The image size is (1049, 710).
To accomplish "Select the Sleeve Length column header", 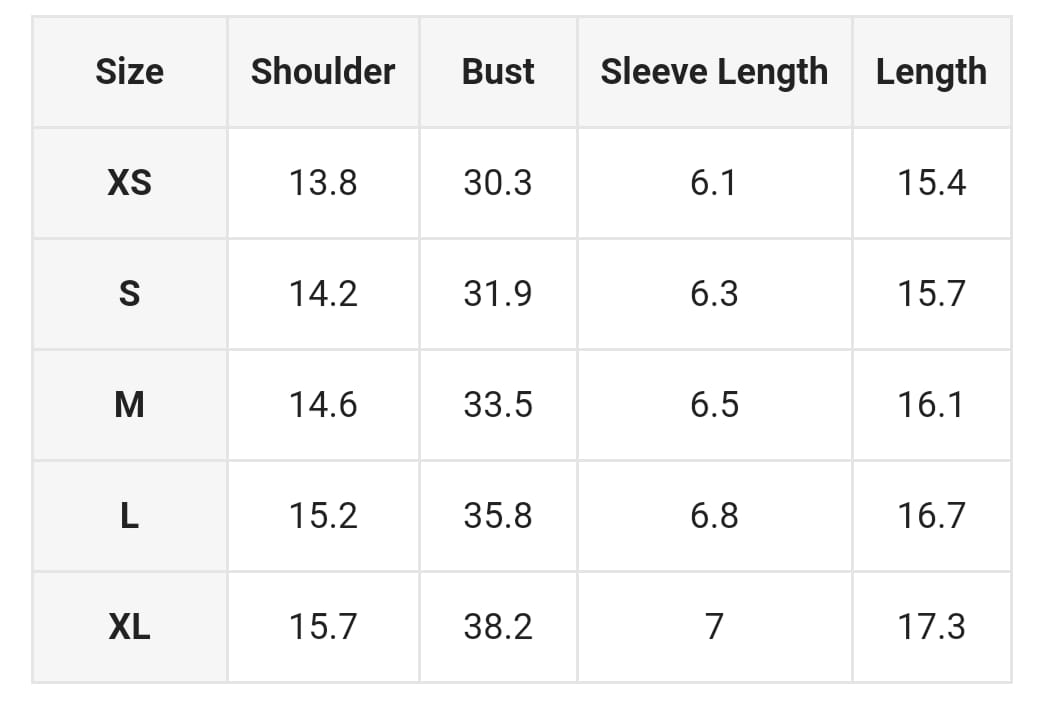I will click(x=714, y=72).
